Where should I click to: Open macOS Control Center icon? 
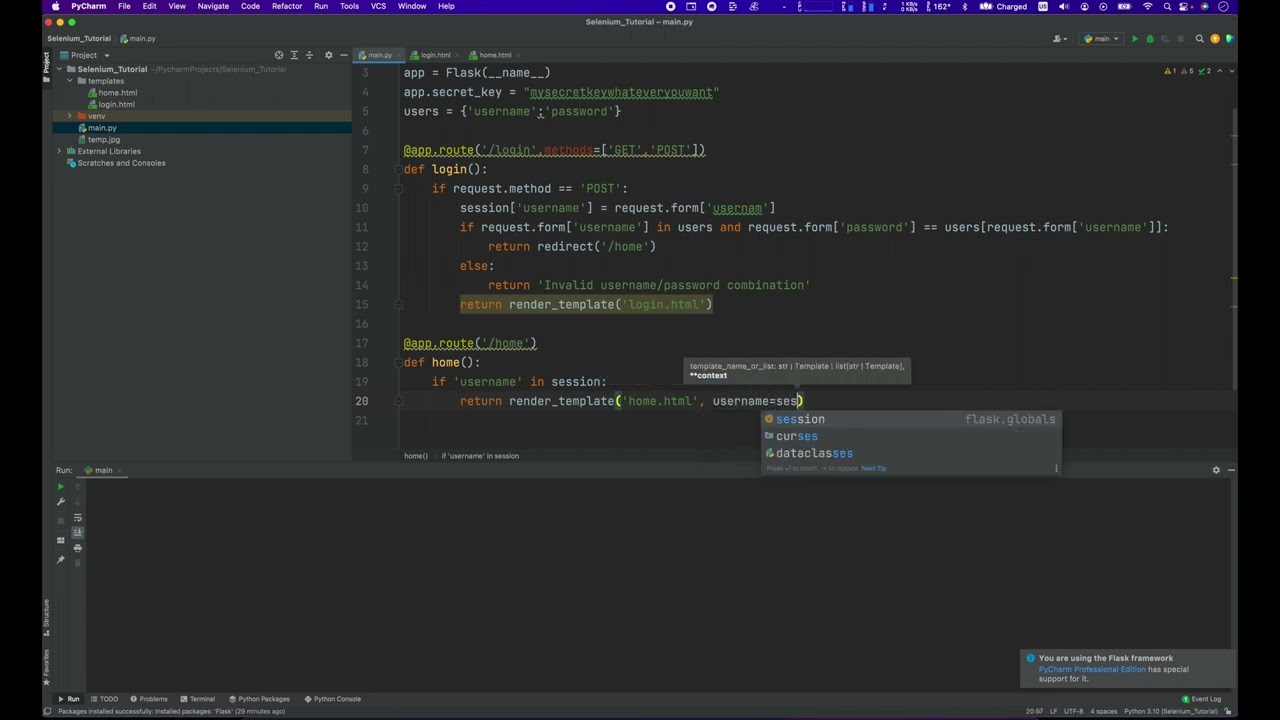tap(1185, 7)
